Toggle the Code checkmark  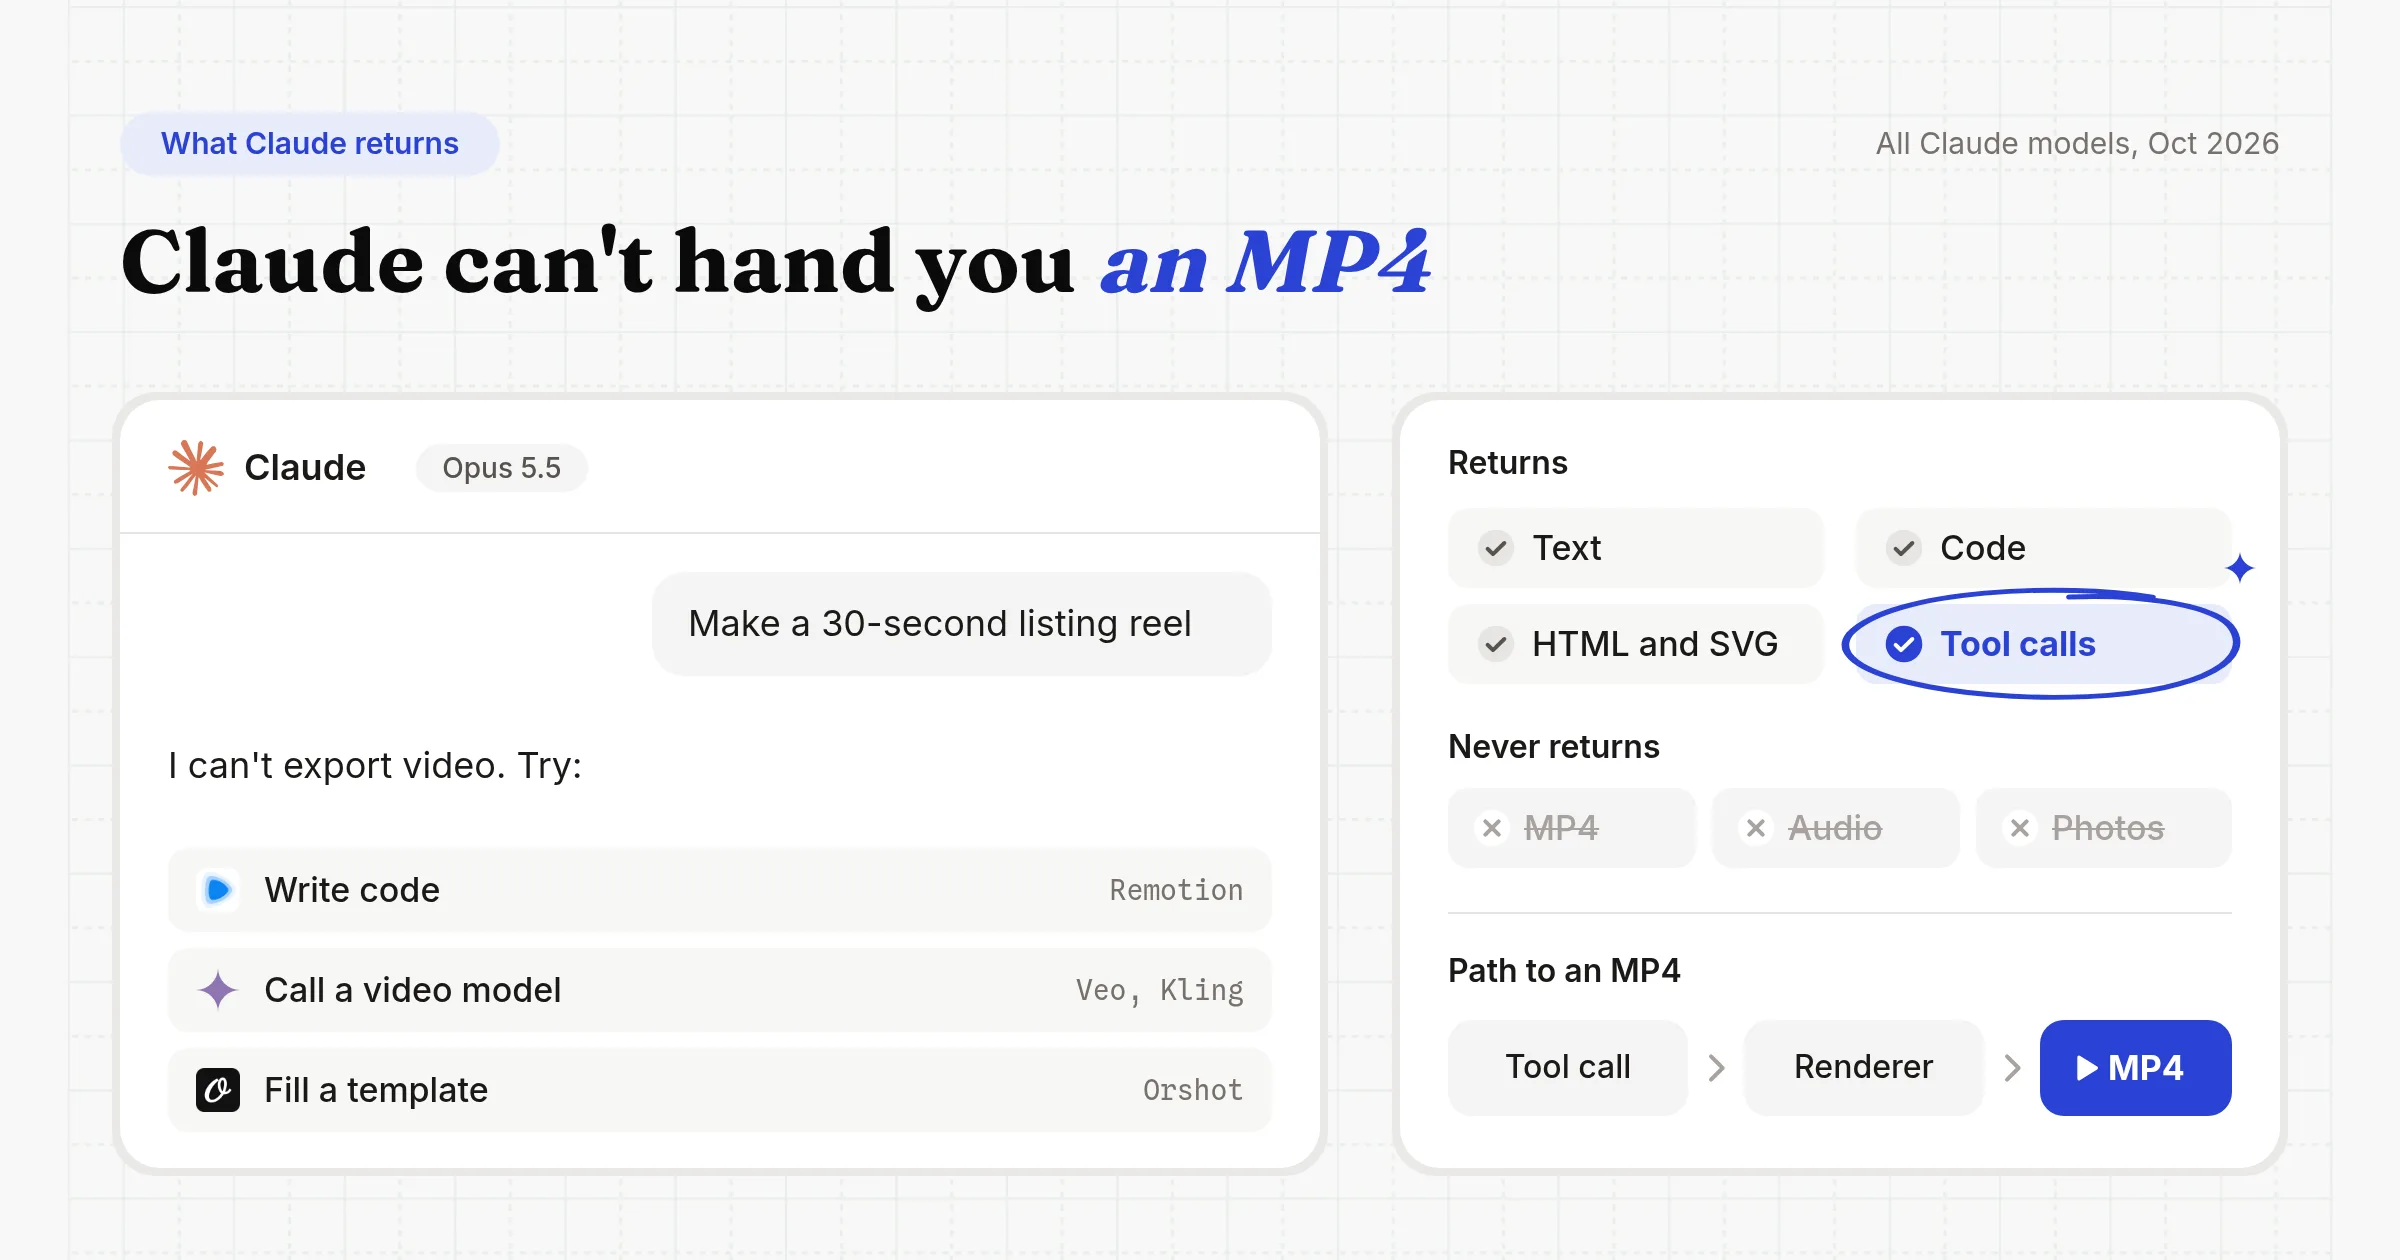coord(1904,548)
